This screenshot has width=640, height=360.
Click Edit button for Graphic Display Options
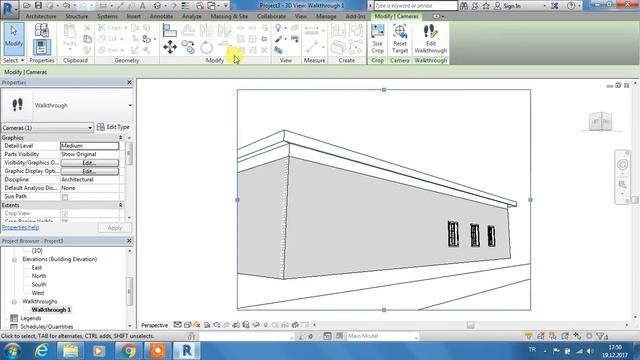coord(89,171)
